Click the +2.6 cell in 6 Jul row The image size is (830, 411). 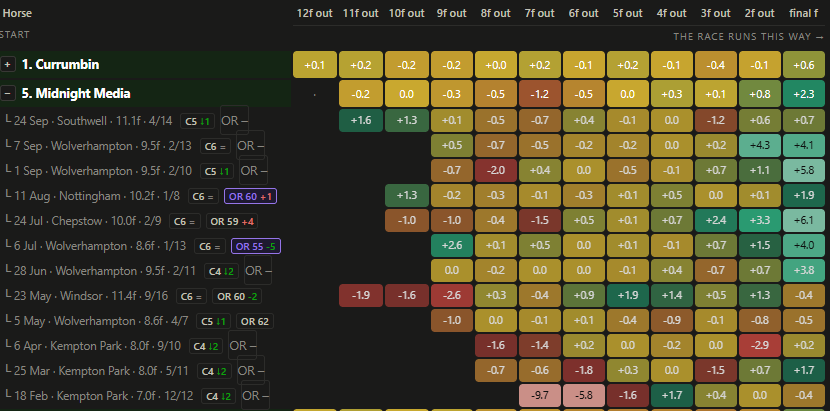451,246
